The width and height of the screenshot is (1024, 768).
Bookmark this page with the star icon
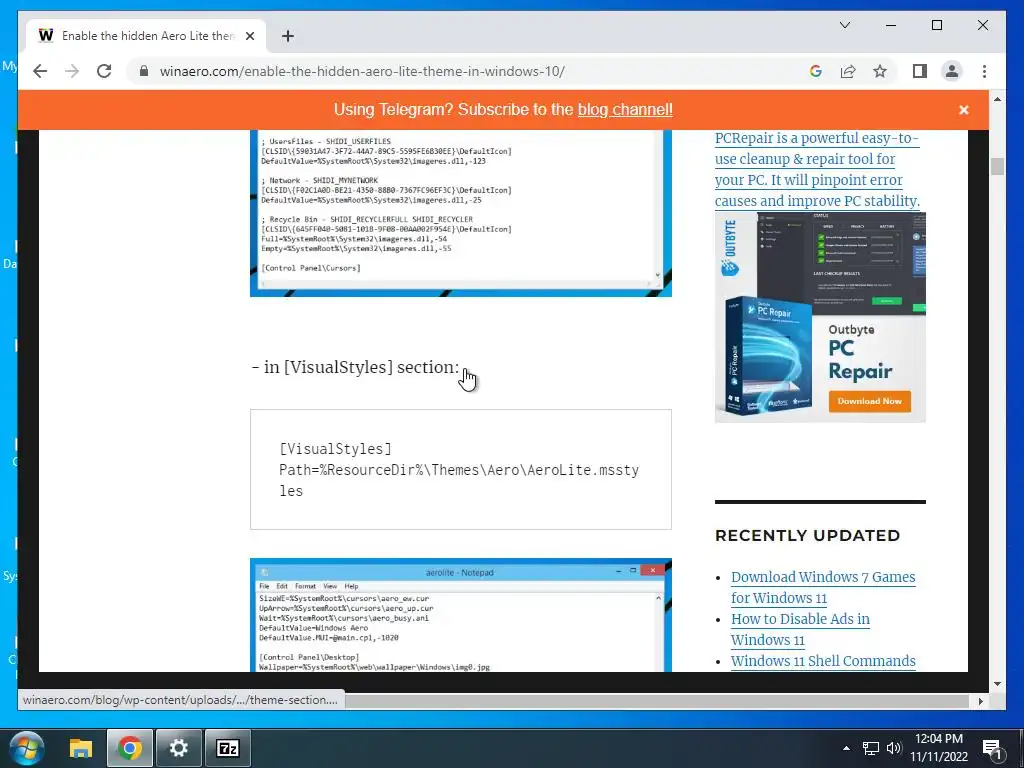click(880, 71)
